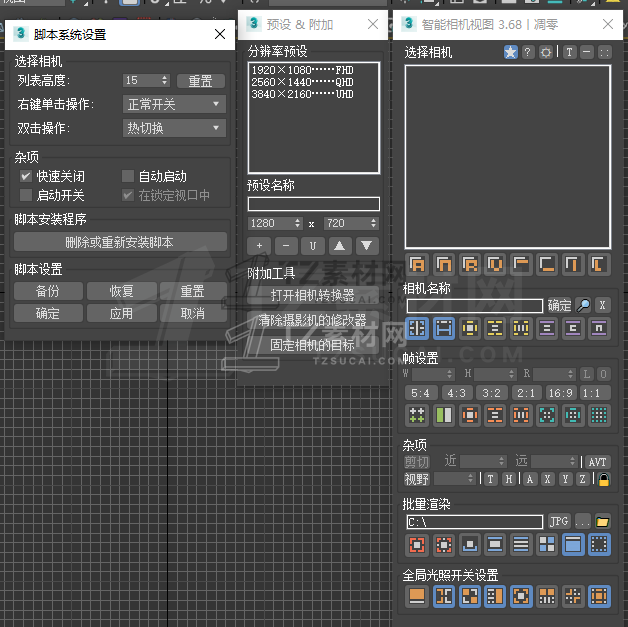Adjust the 列表高度 spinner arrows
Image resolution: width=628 pixels, height=627 pixels.
click(x=165, y=80)
